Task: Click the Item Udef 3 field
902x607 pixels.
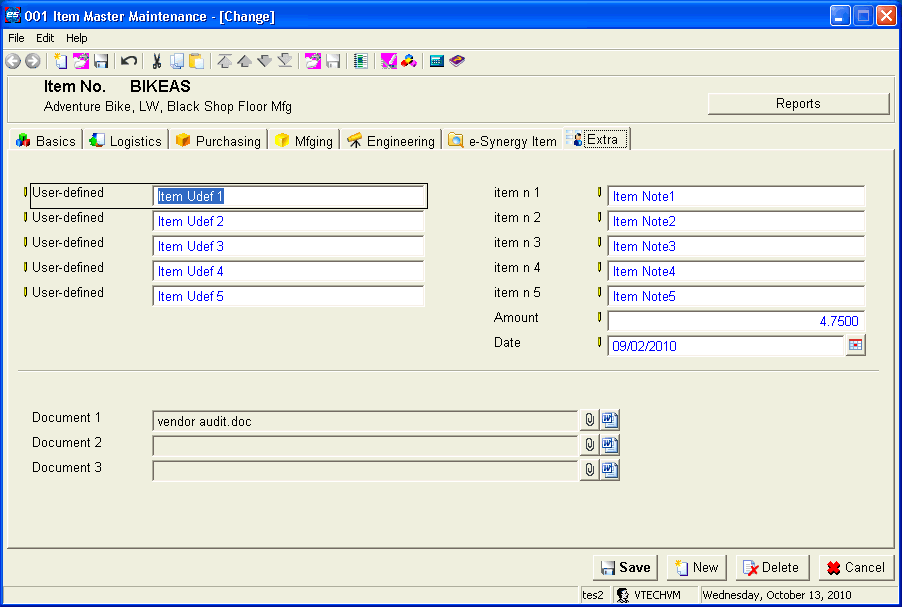Action: point(289,246)
